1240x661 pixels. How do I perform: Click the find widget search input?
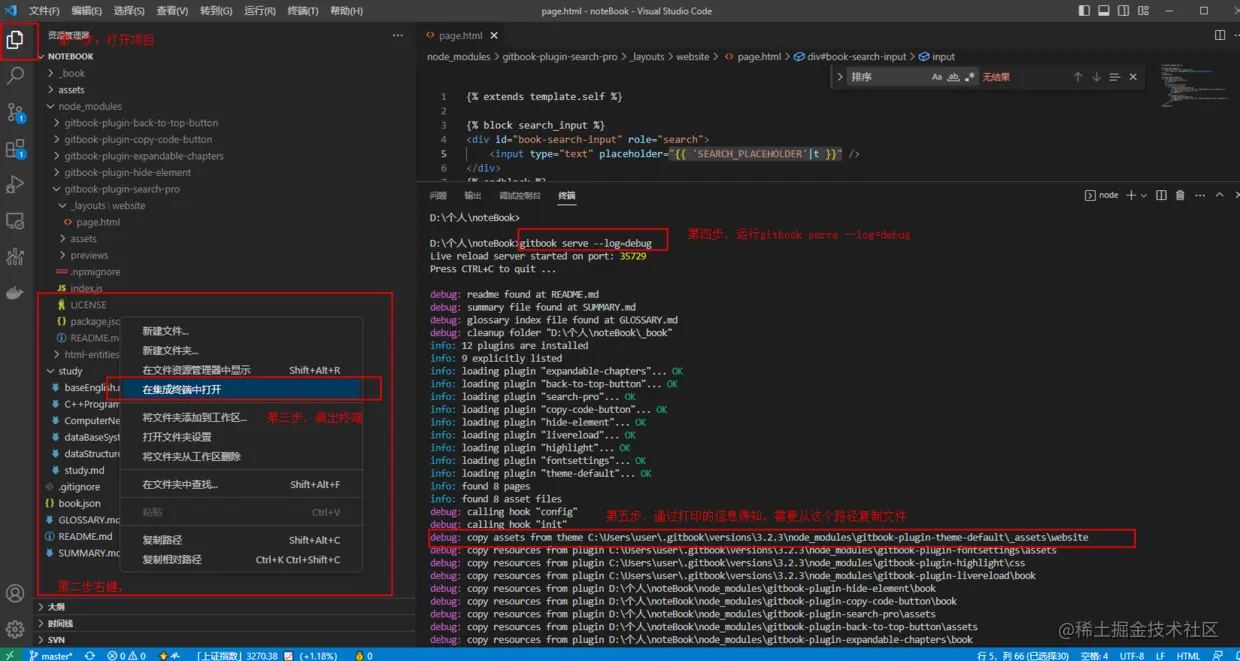pos(888,77)
